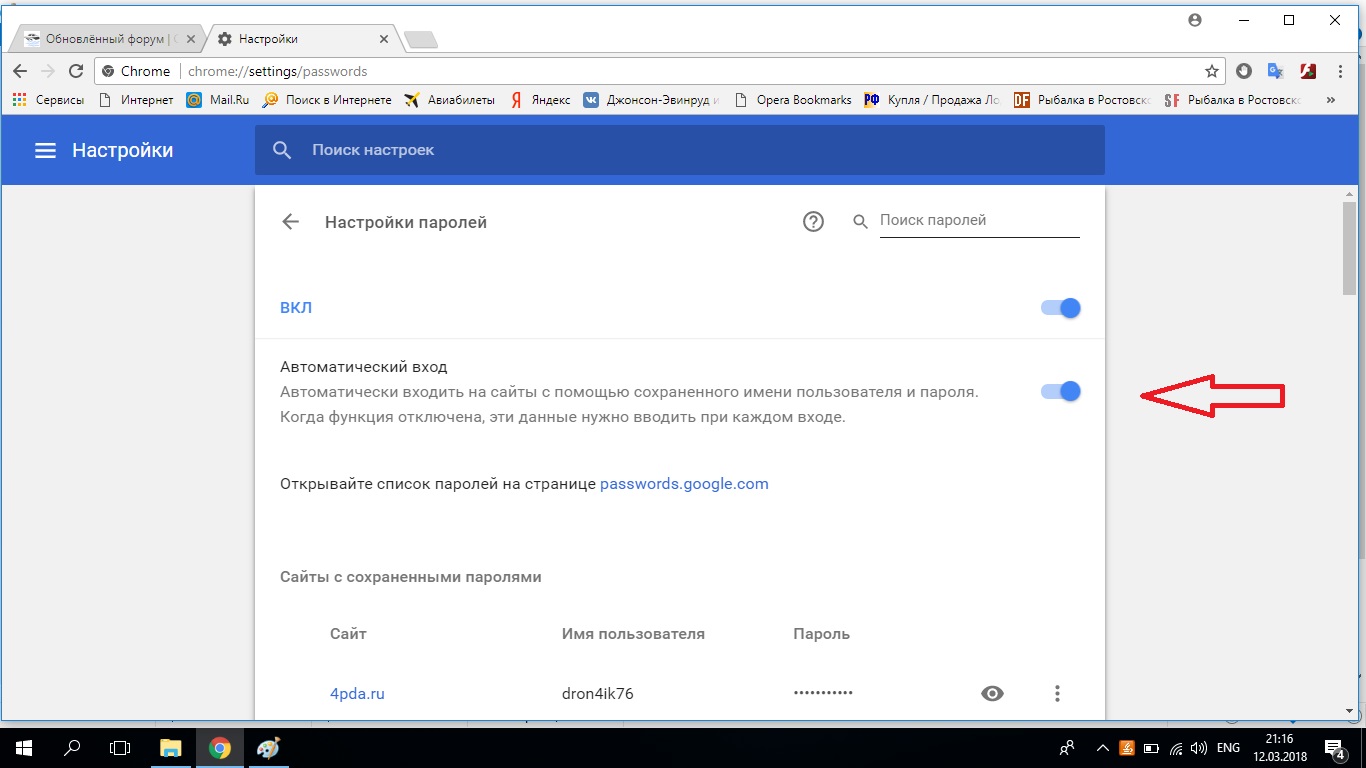Open the 4pda.ru site link
1366x768 pixels.
click(357, 693)
